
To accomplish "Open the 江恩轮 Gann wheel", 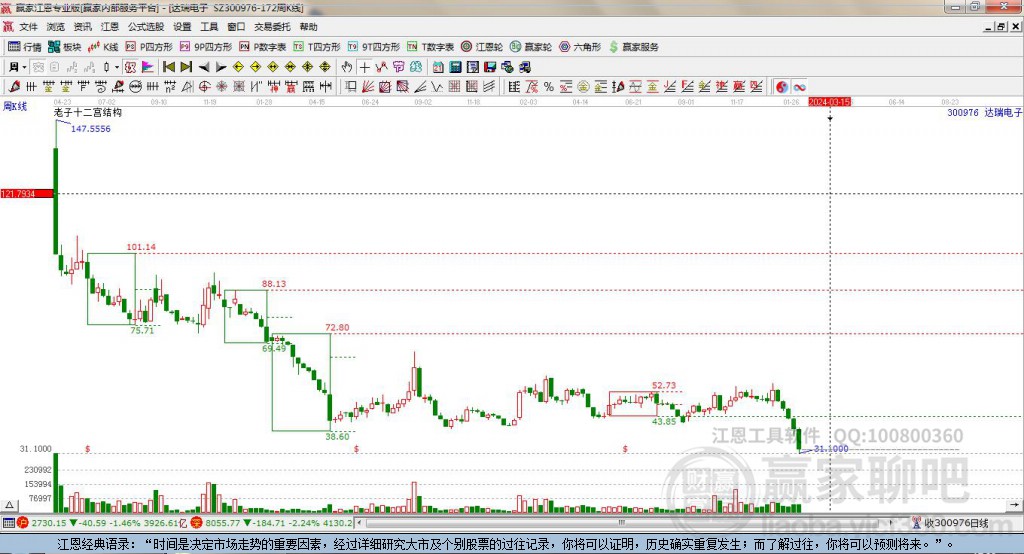I will [482, 47].
